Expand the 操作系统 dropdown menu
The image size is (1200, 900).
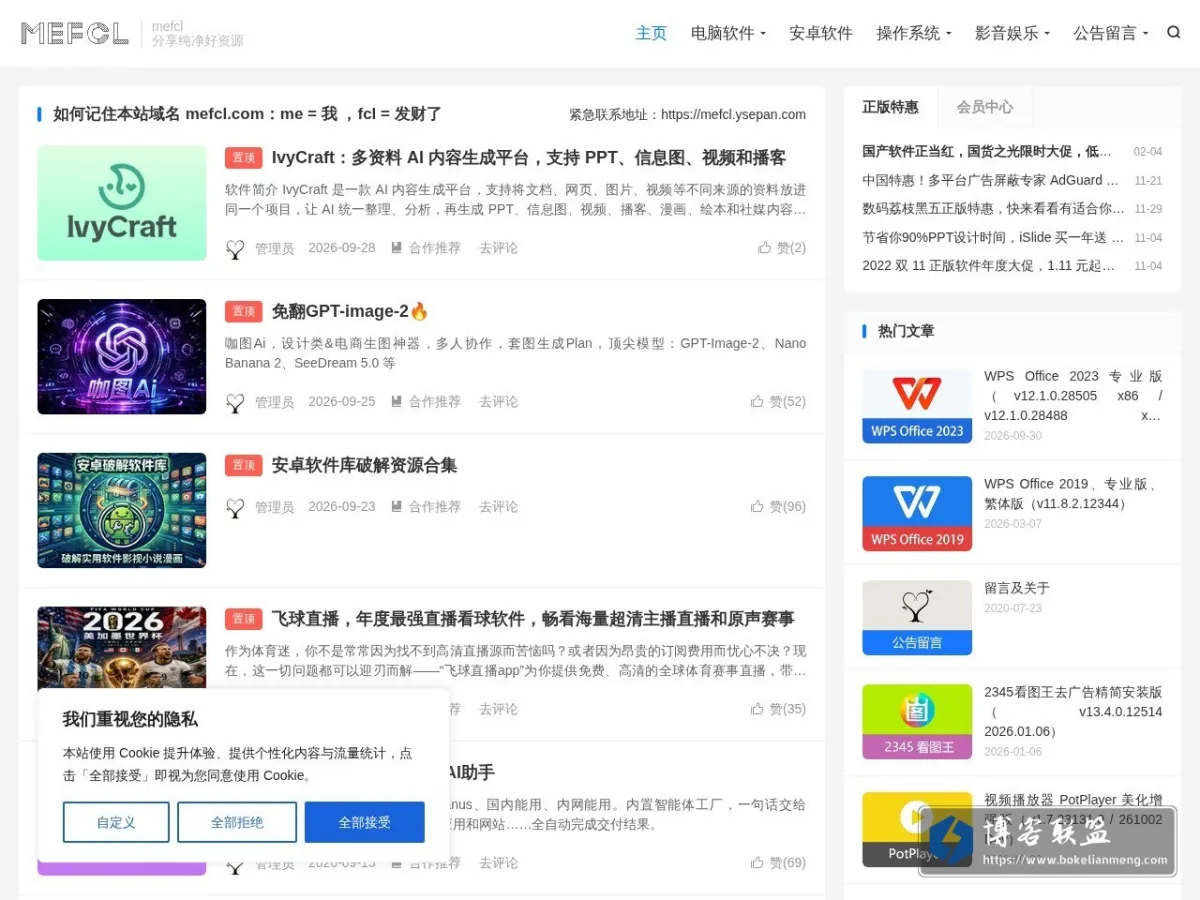[914, 33]
